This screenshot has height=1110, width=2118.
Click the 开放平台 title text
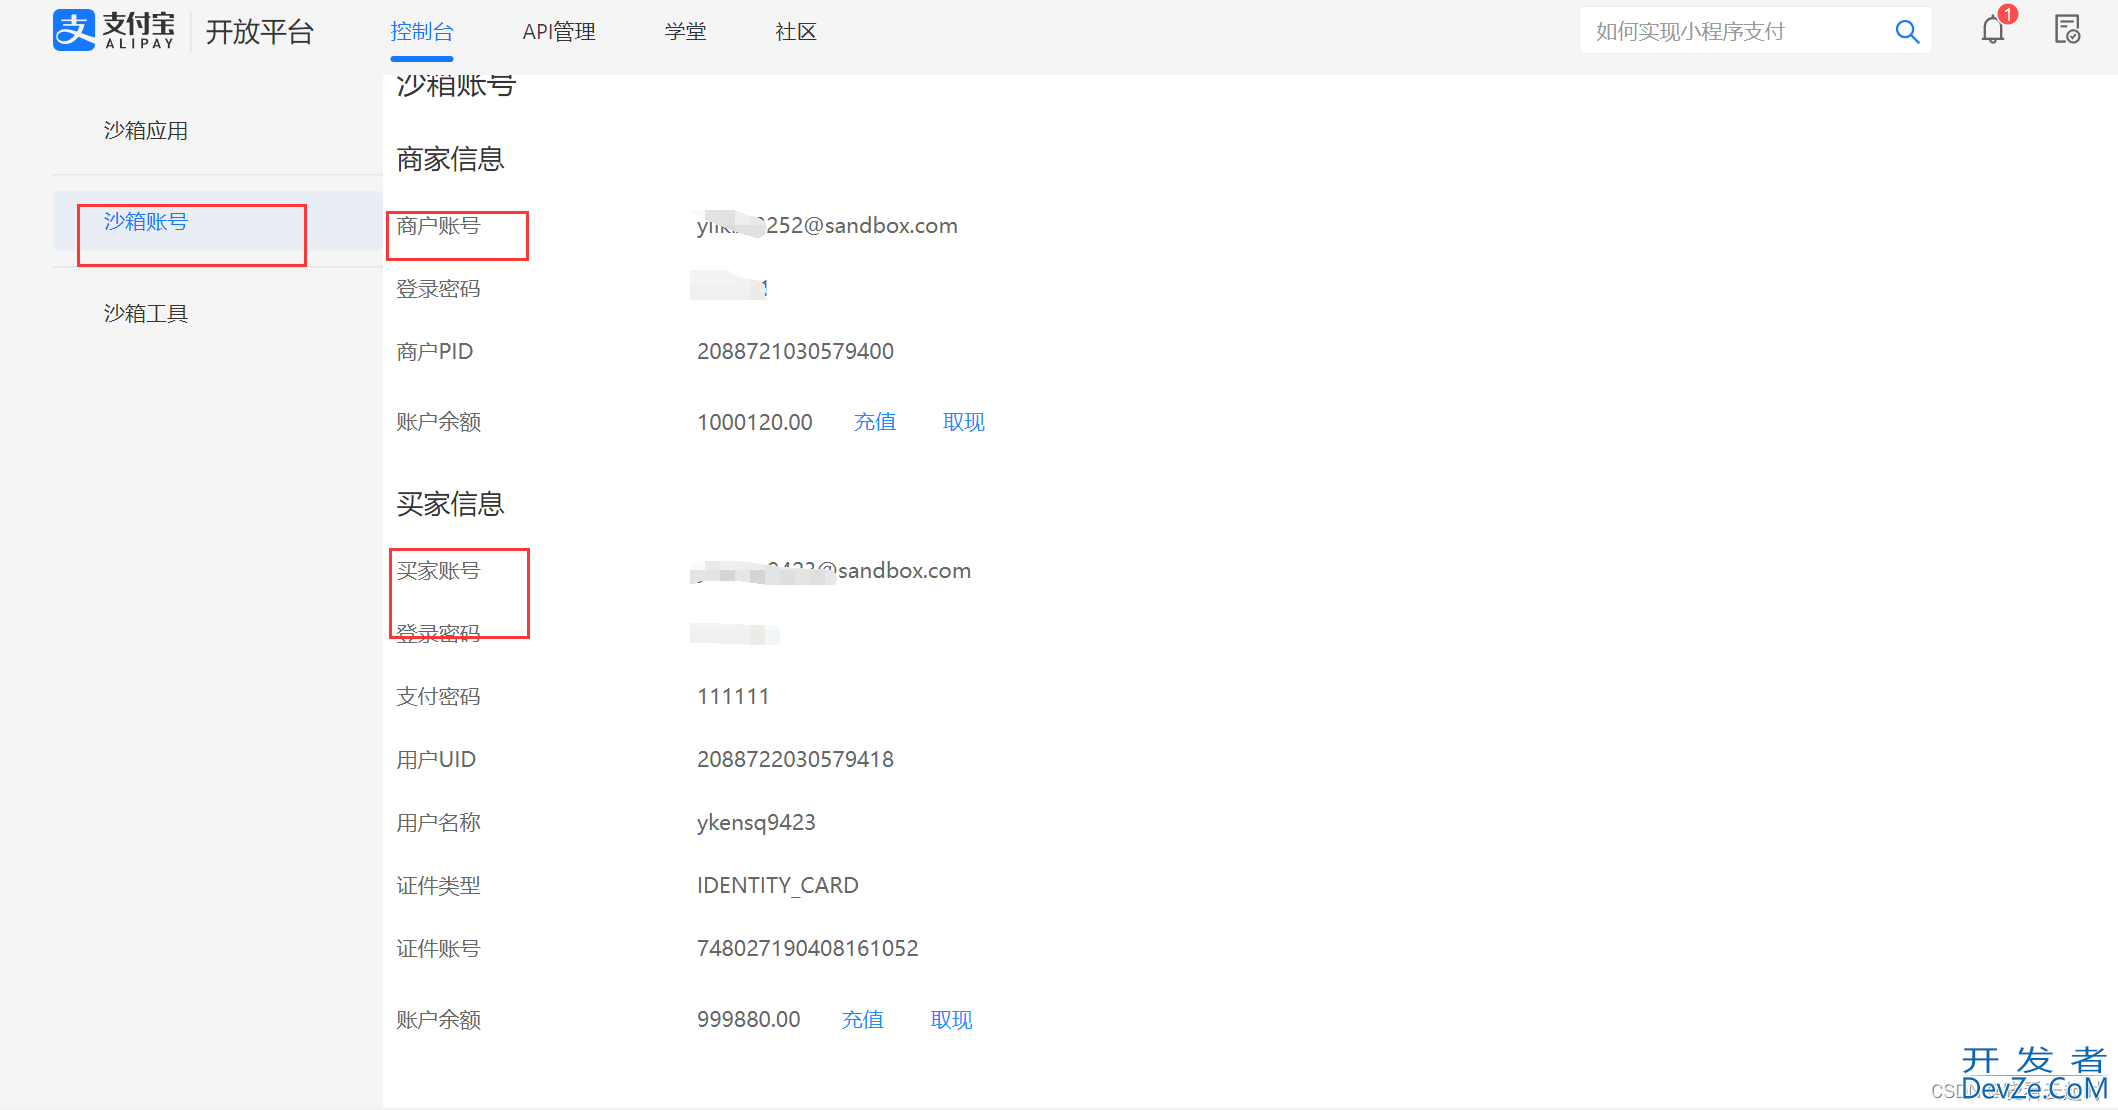[x=260, y=32]
